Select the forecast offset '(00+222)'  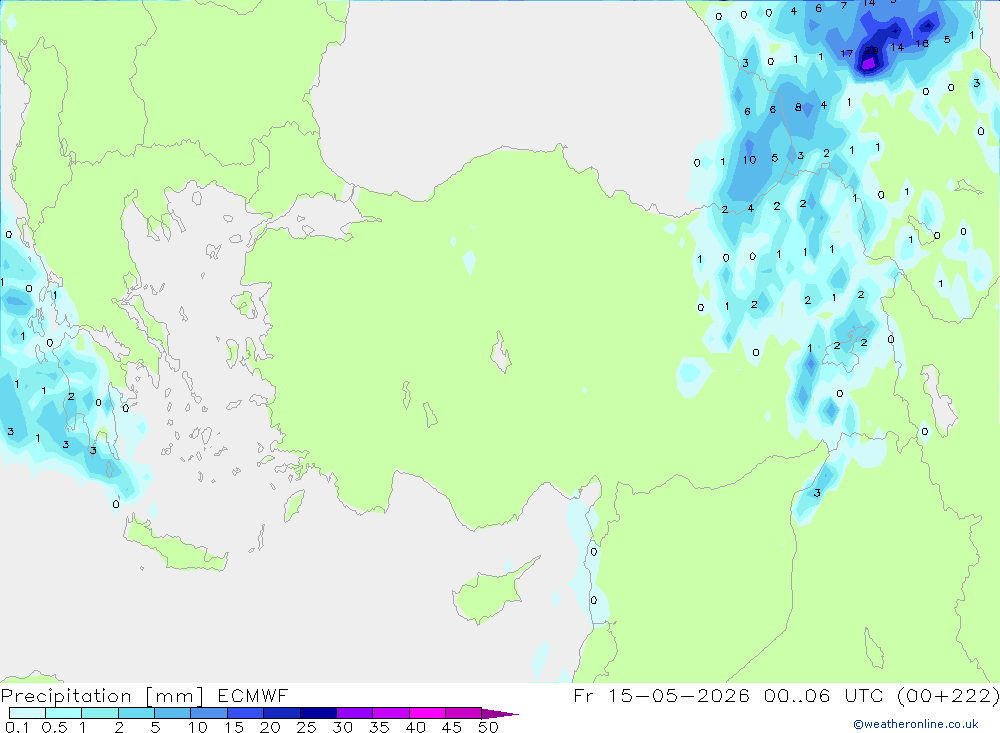(948, 696)
